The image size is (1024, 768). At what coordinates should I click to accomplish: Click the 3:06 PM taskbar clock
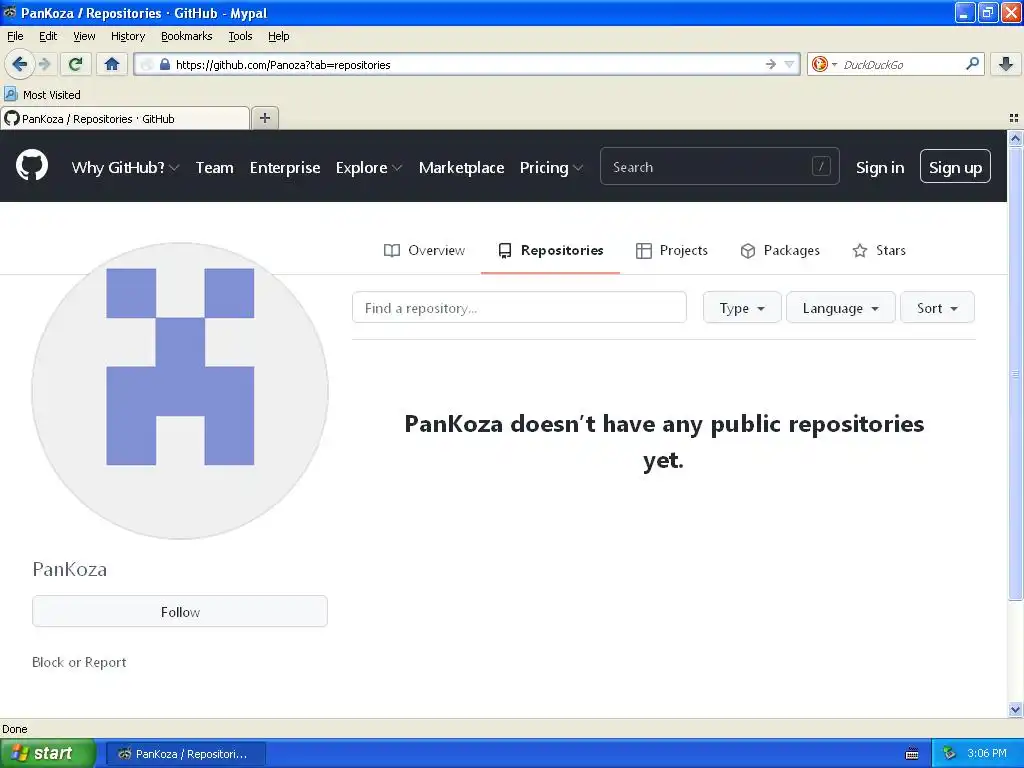point(987,753)
